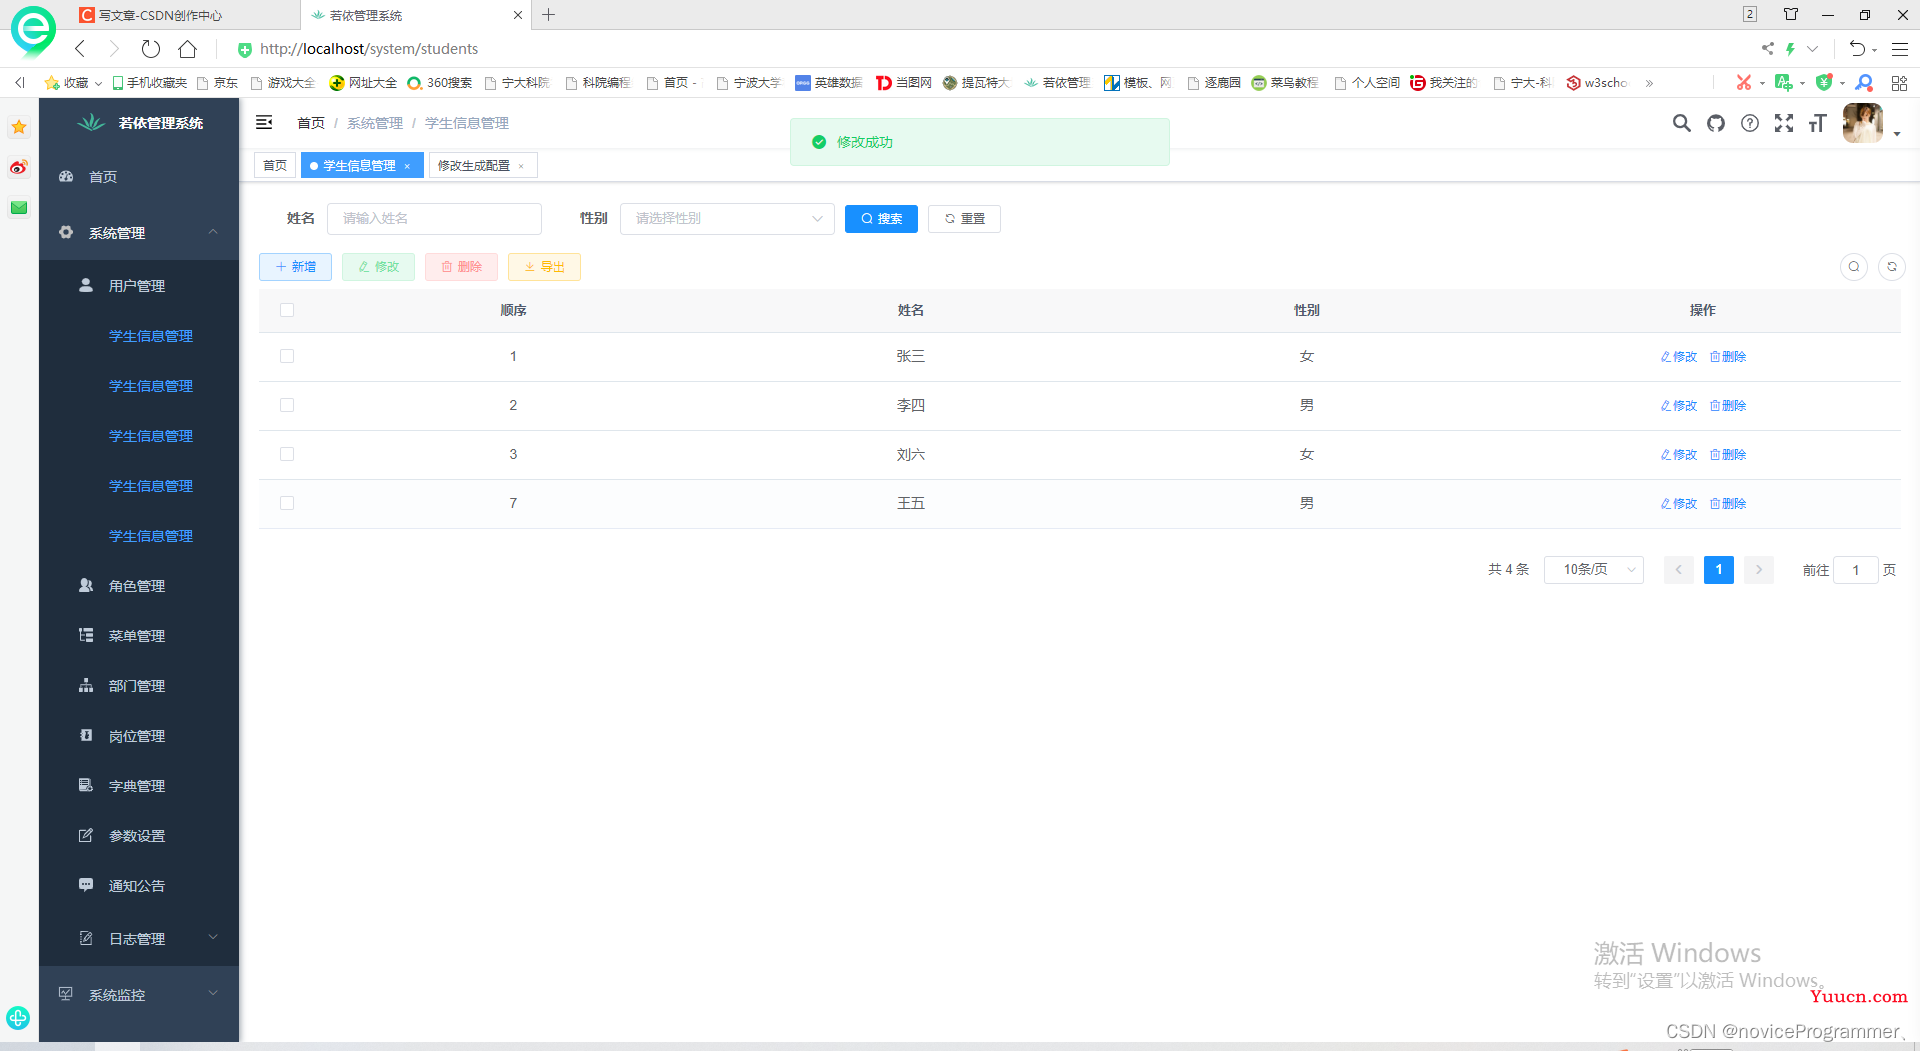The height and width of the screenshot is (1051, 1920).
Task: Select pagination page 1 button
Action: [x=1719, y=569]
